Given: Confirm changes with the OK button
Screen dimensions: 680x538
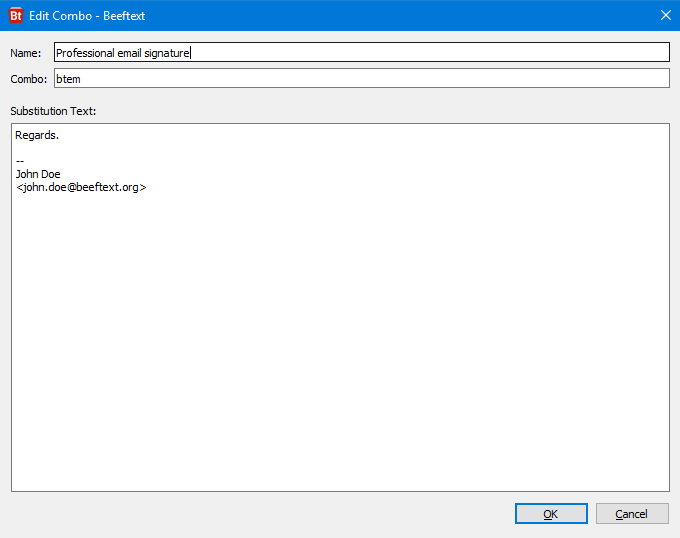Looking at the screenshot, I should tap(551, 514).
